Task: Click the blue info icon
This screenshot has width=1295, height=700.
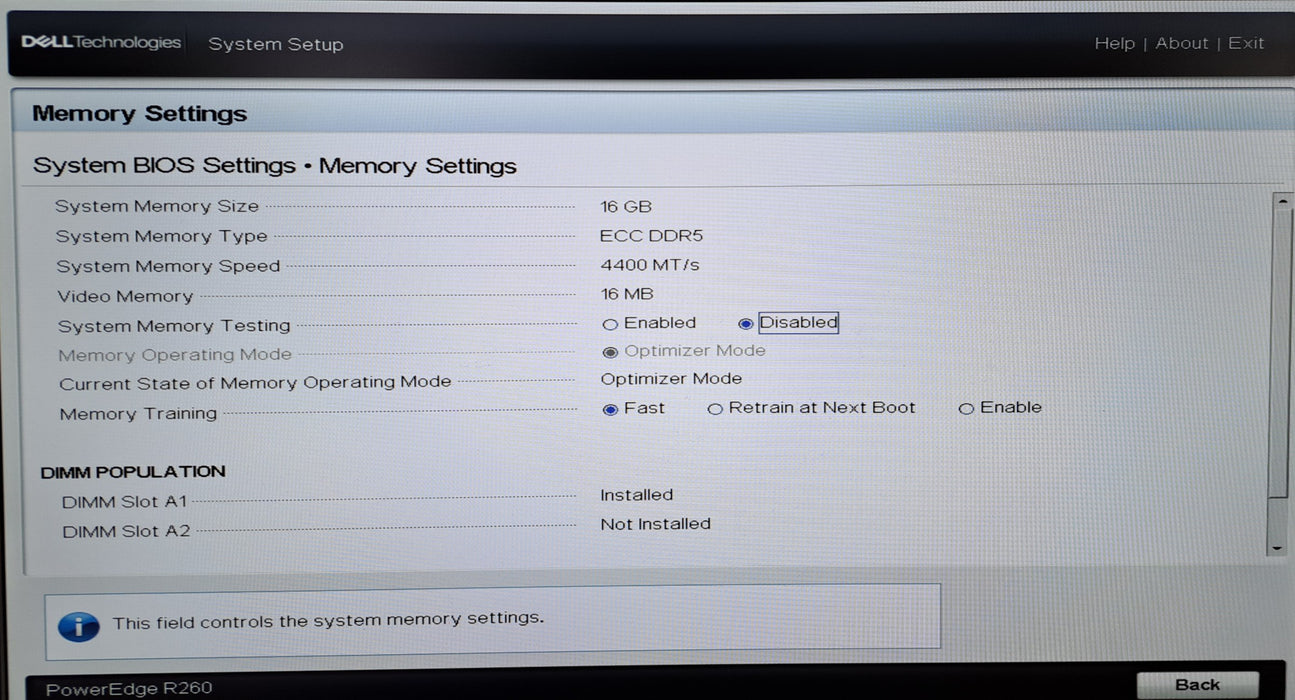Action: [x=78, y=626]
